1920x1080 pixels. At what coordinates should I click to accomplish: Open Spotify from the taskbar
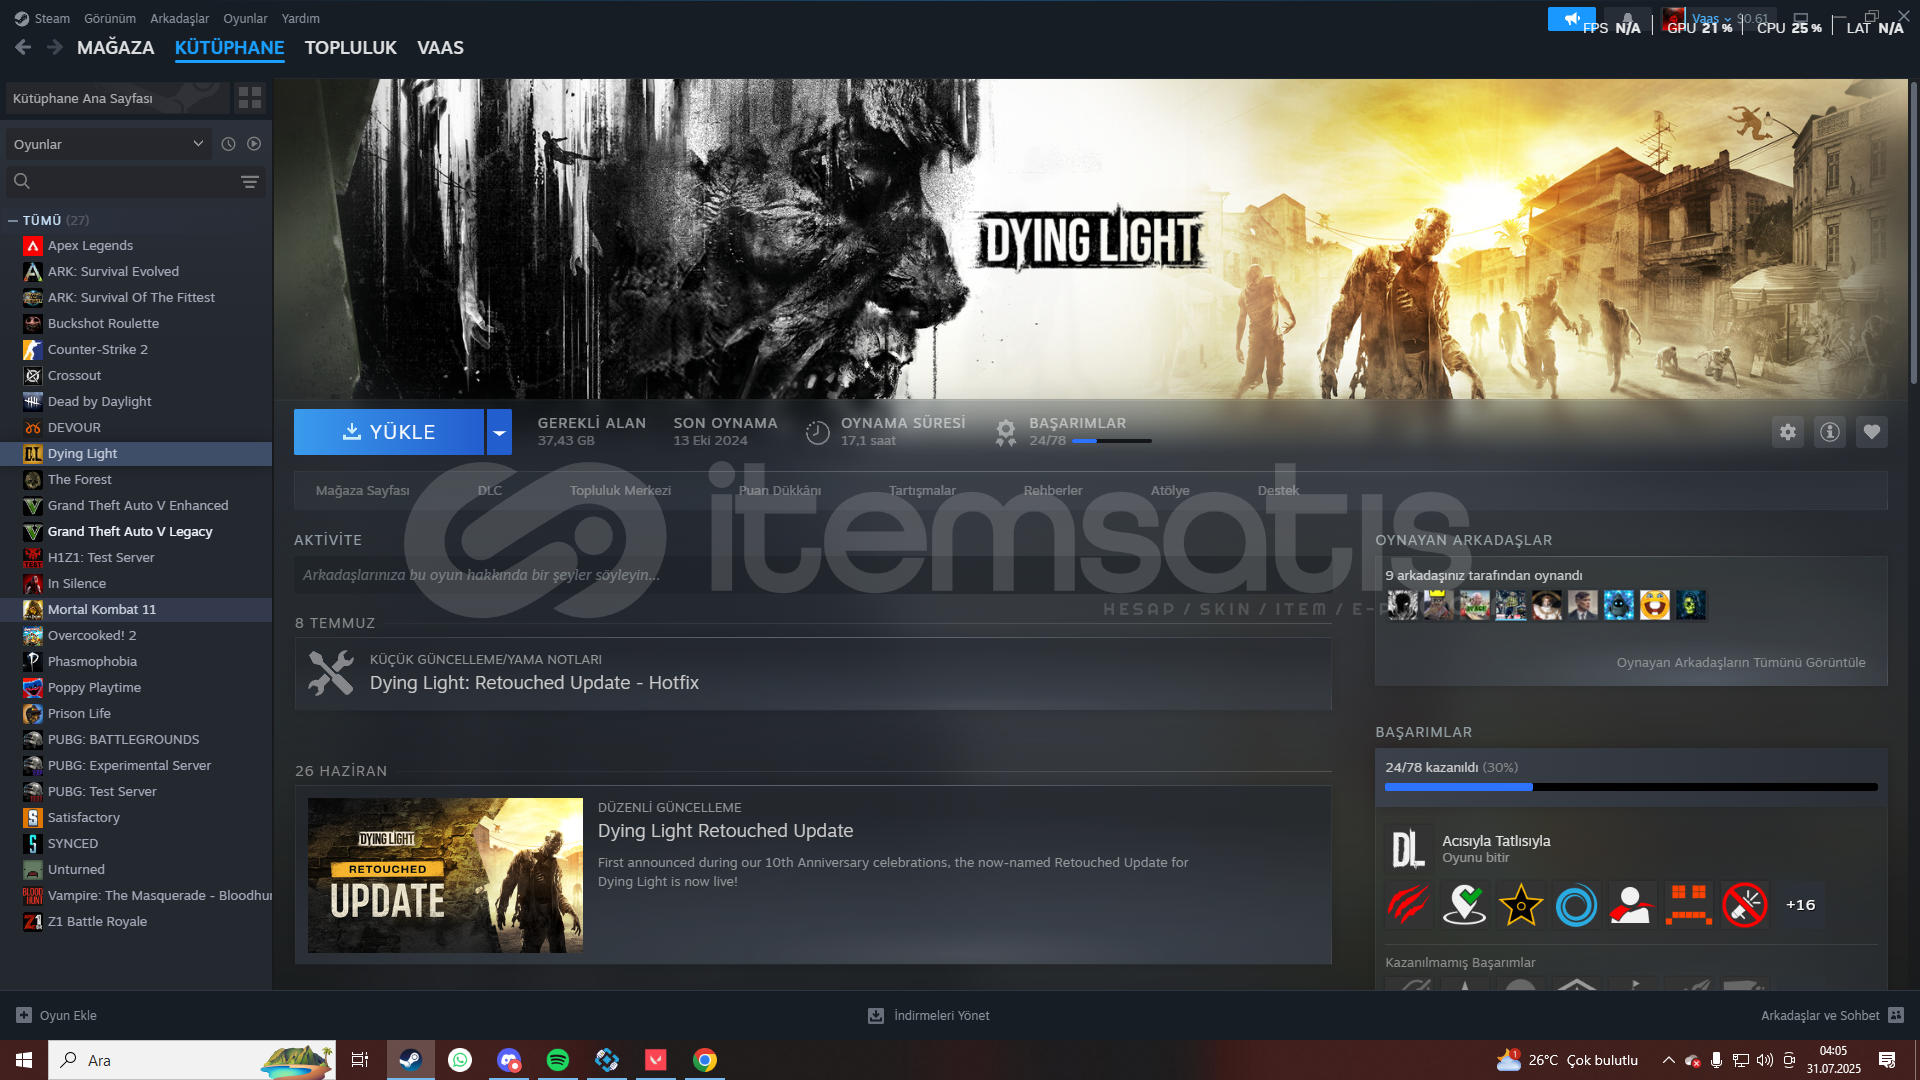558,1060
